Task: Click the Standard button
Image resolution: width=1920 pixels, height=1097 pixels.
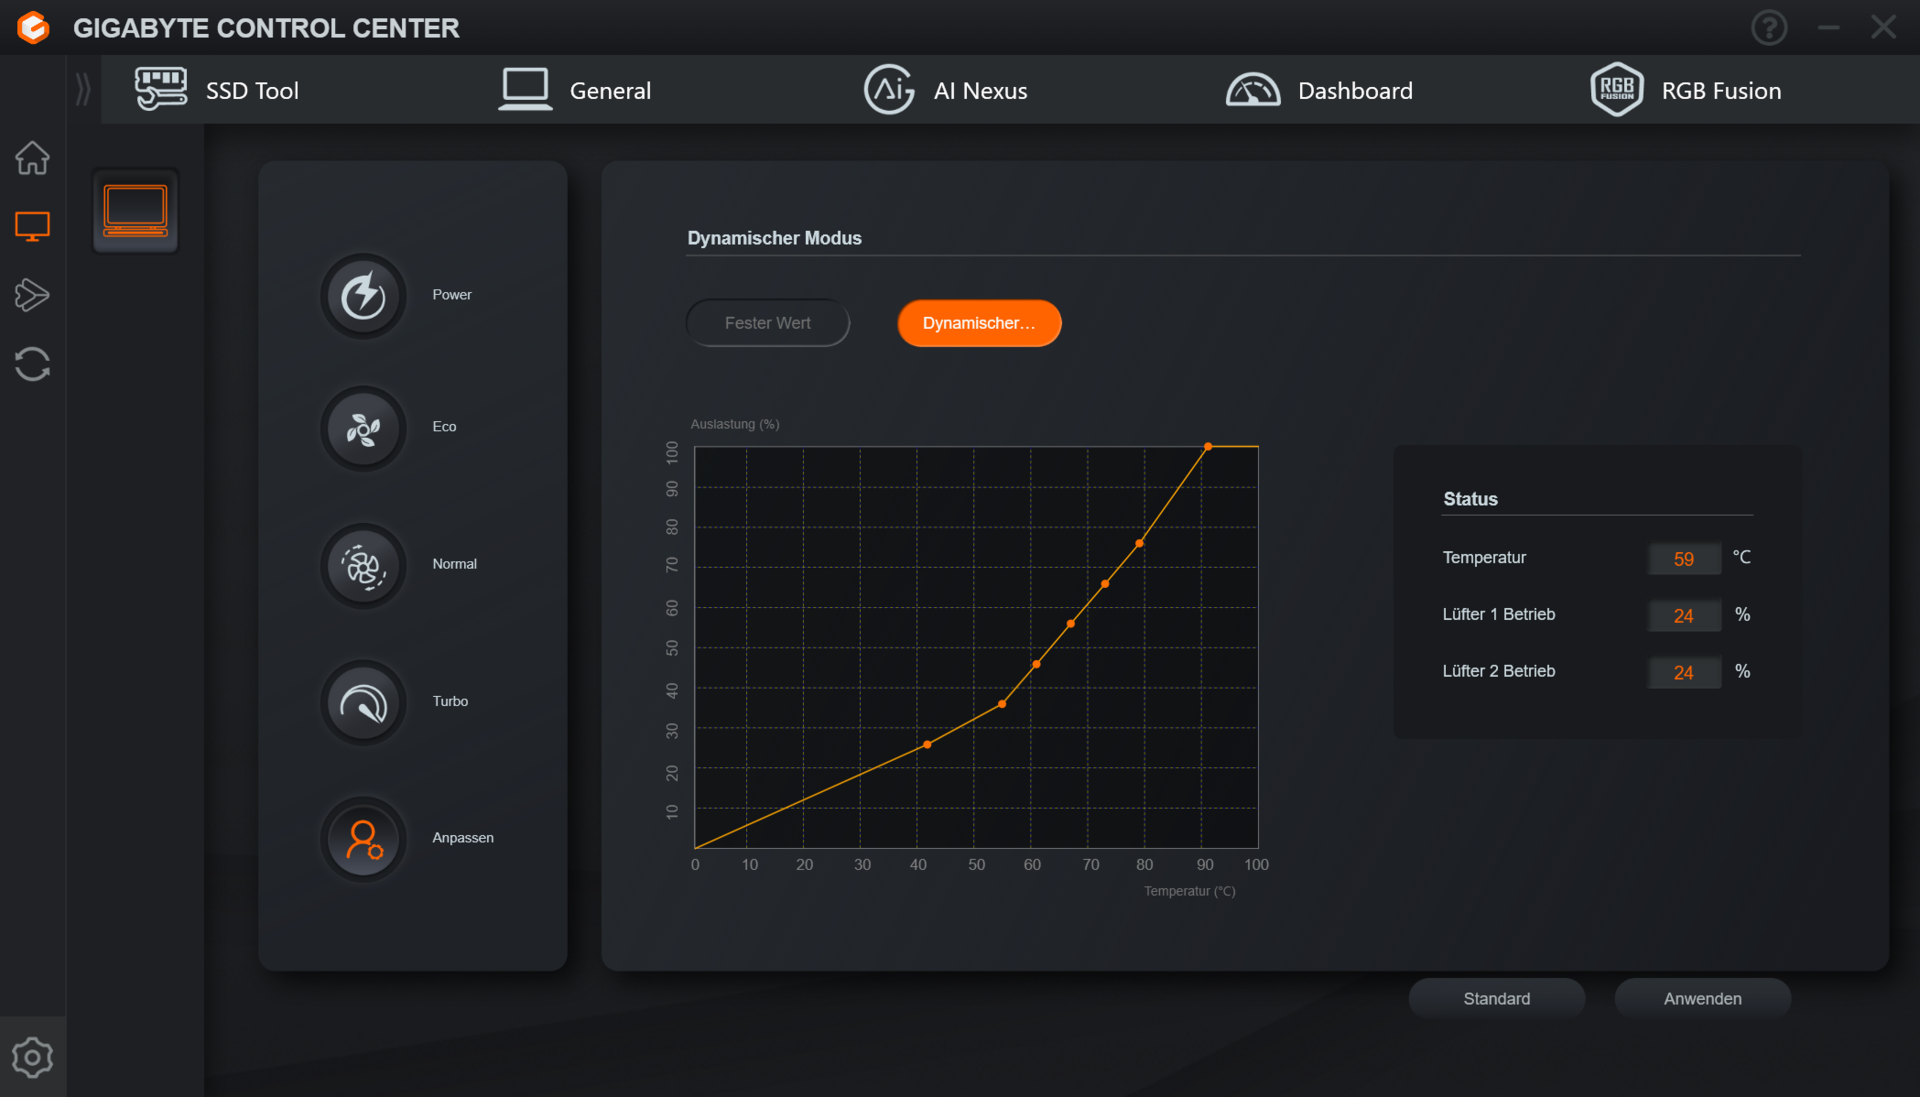Action: coord(1496,998)
